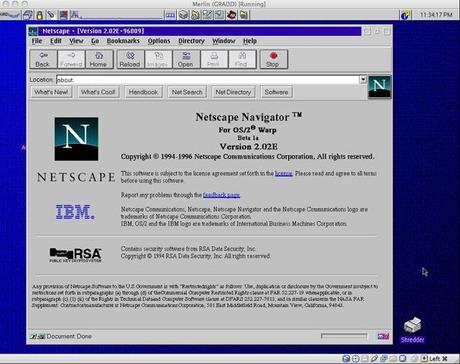
Task: Stop loading with the red Stop button
Action: [x=273, y=59]
